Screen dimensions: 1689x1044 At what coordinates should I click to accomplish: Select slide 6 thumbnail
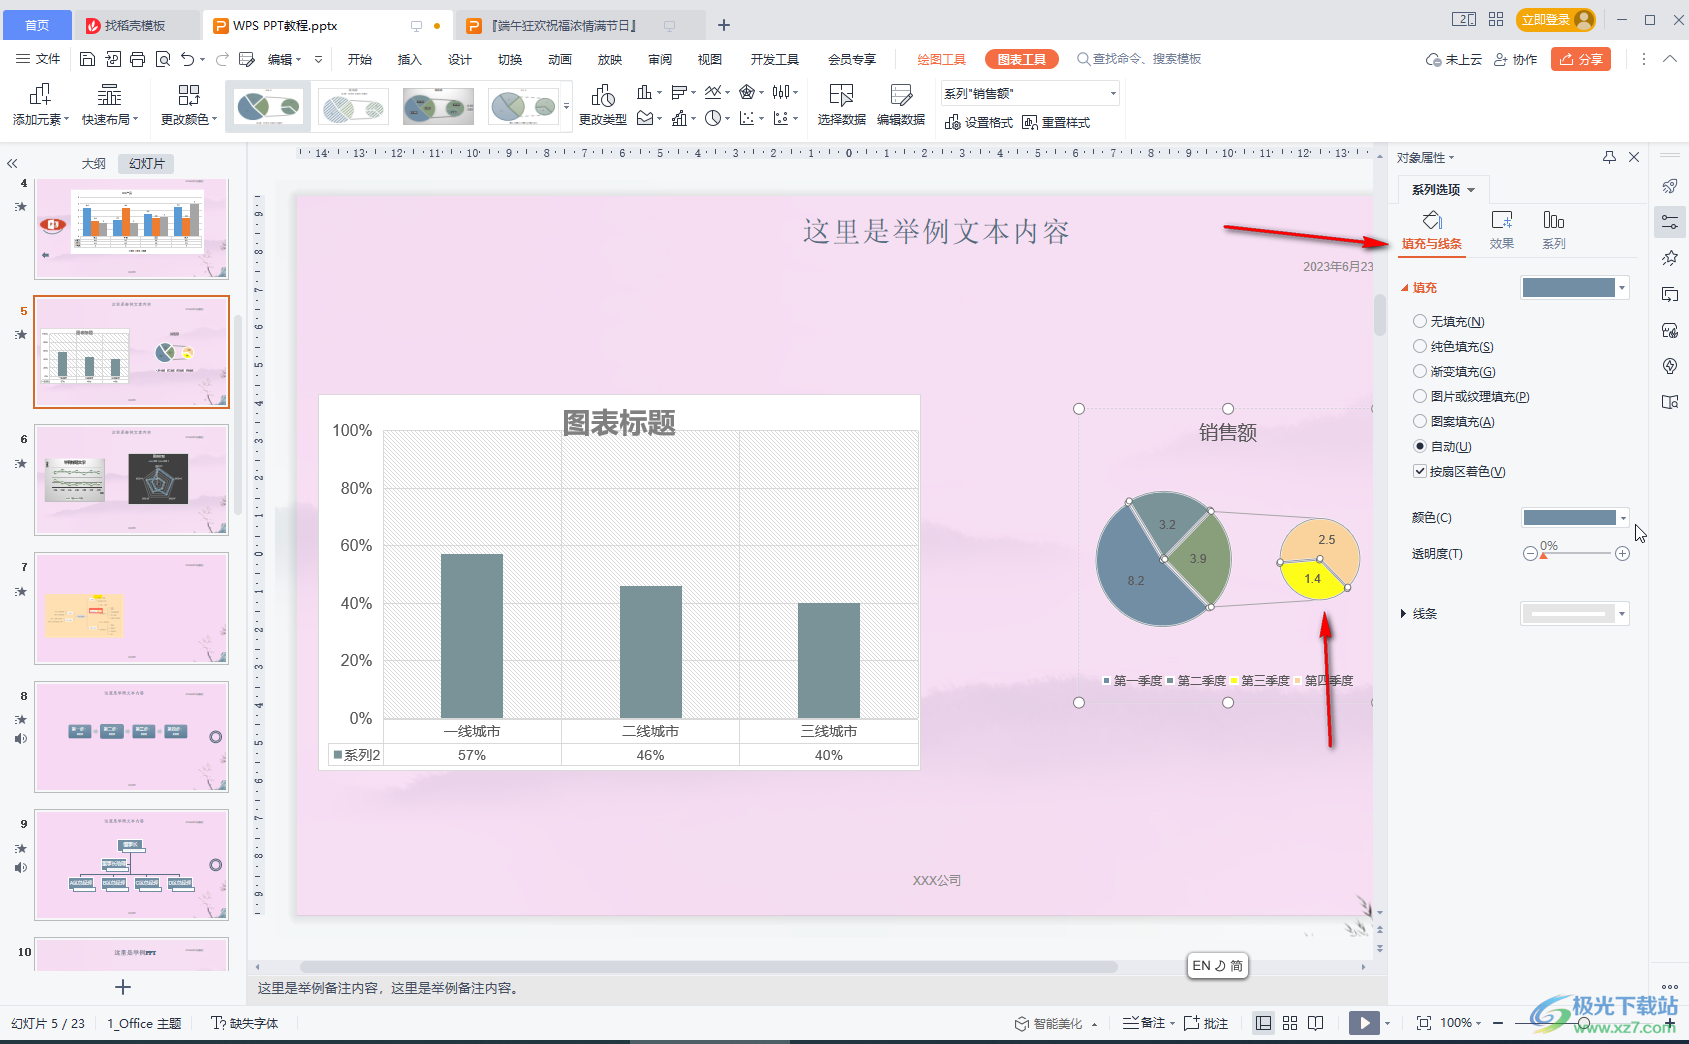click(131, 480)
